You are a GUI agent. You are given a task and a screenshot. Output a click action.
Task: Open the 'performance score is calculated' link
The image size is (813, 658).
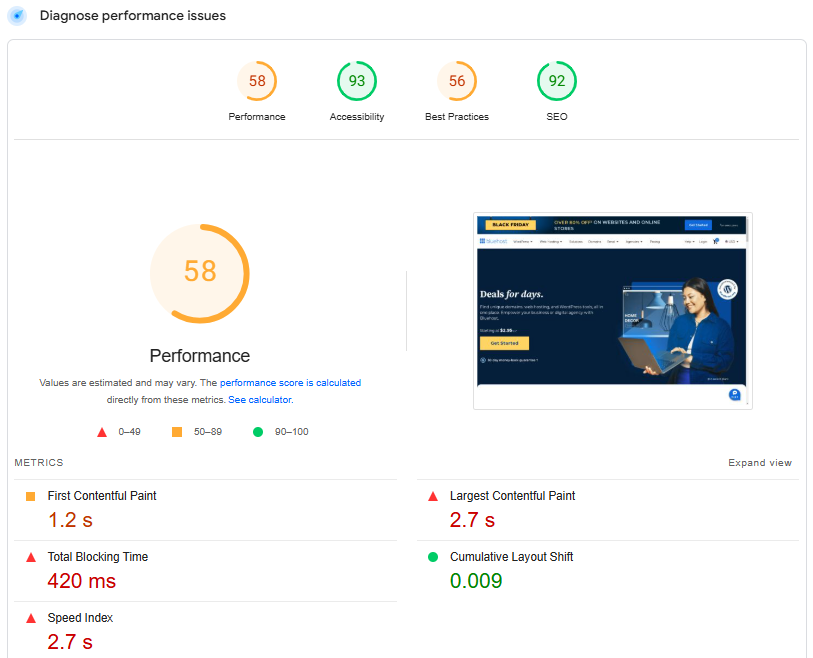coord(290,383)
